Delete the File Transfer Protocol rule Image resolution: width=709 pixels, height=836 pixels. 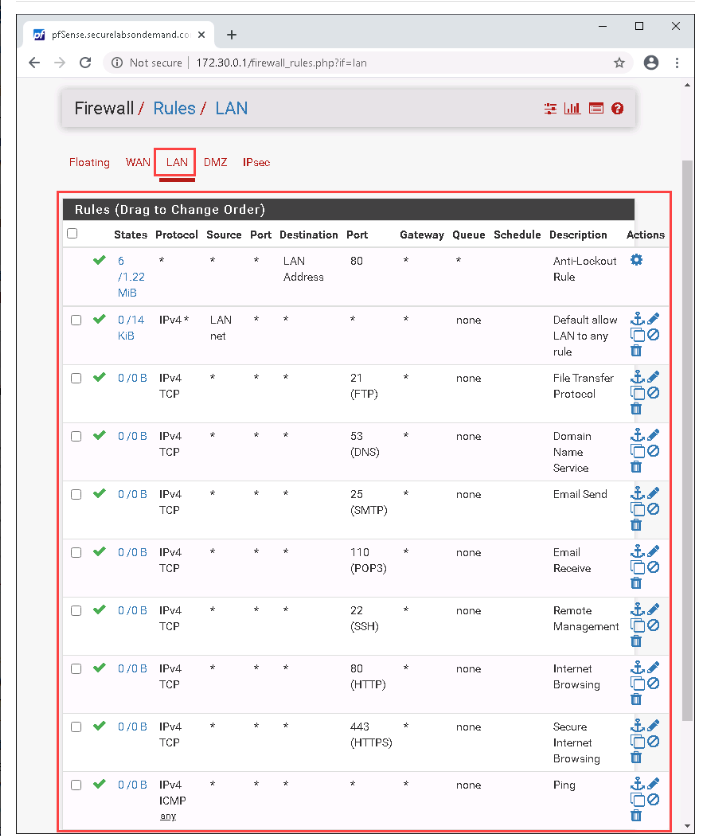[636, 409]
